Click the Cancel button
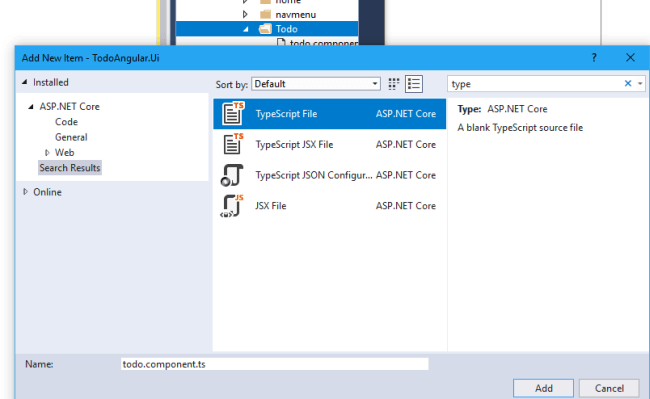 coord(609,388)
